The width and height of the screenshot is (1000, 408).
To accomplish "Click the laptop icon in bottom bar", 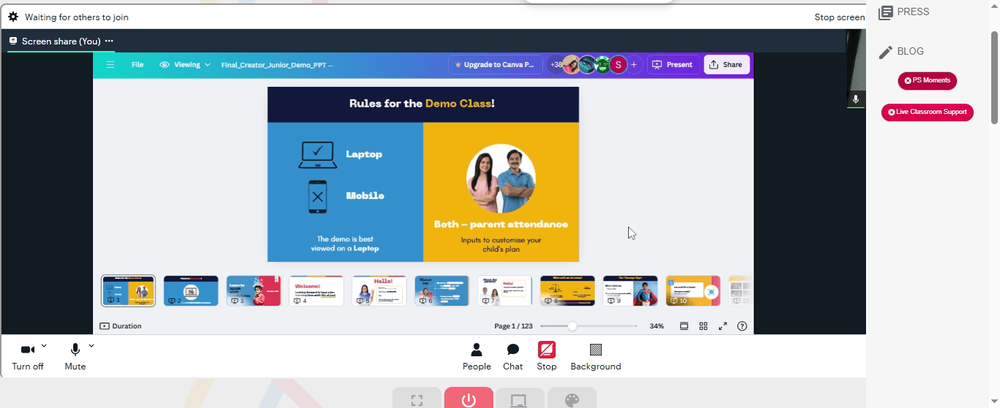I will coord(520,400).
